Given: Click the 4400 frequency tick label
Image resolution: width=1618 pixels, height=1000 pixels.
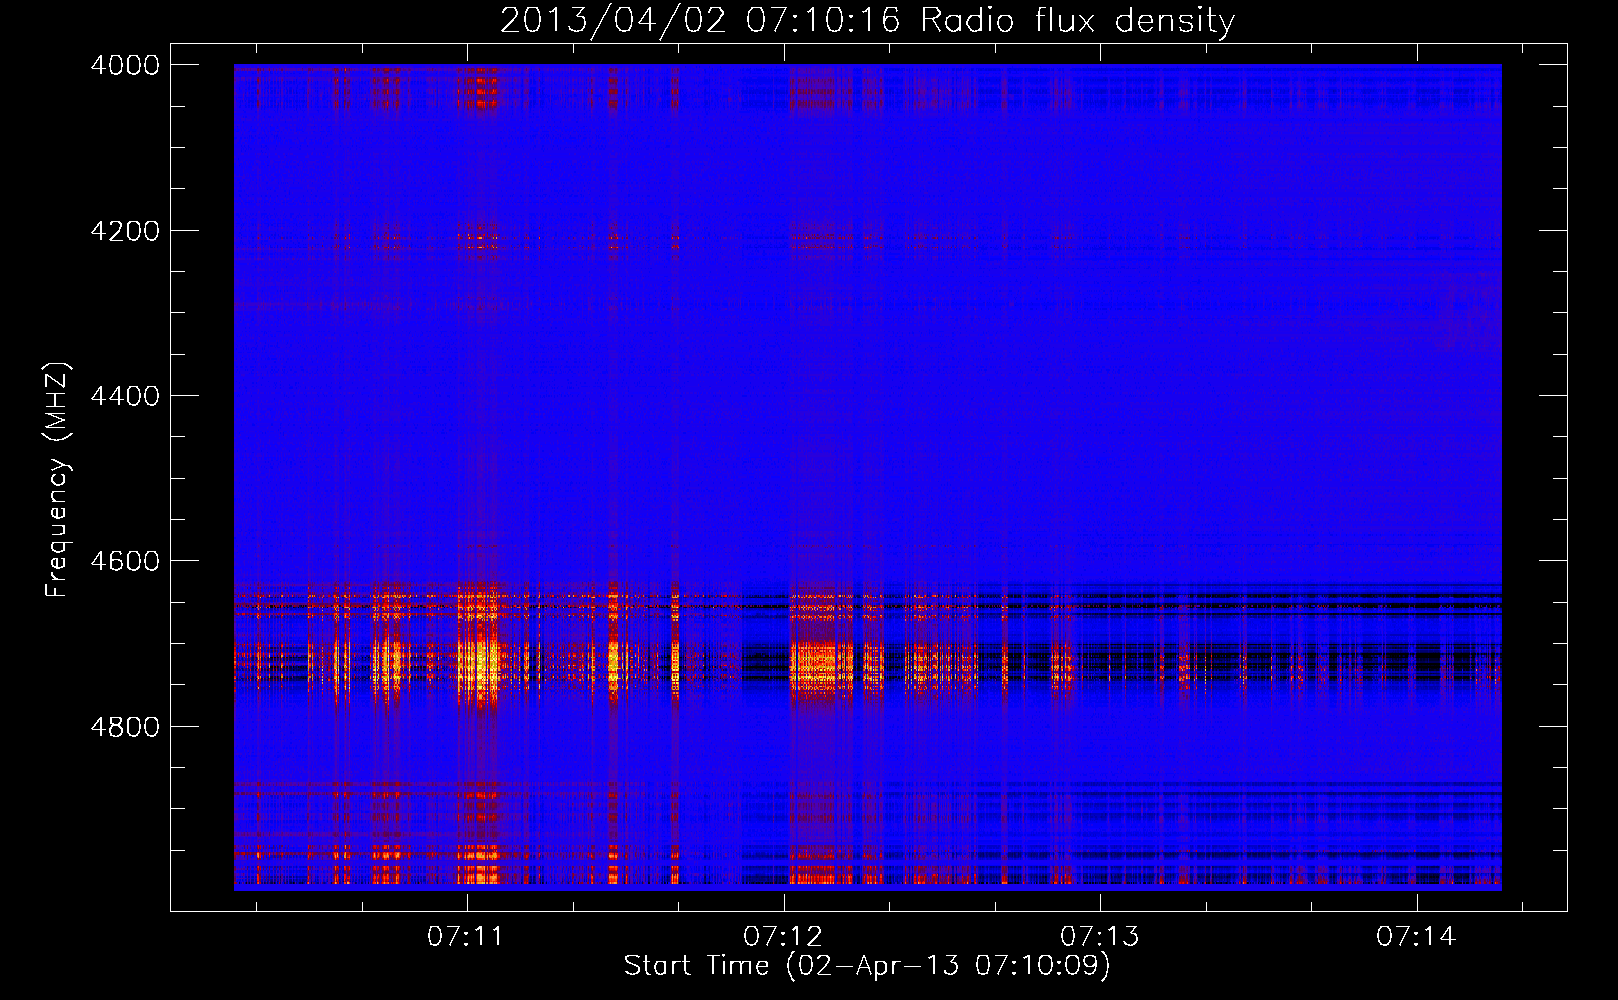Looking at the screenshot, I should pyautogui.click(x=125, y=396).
